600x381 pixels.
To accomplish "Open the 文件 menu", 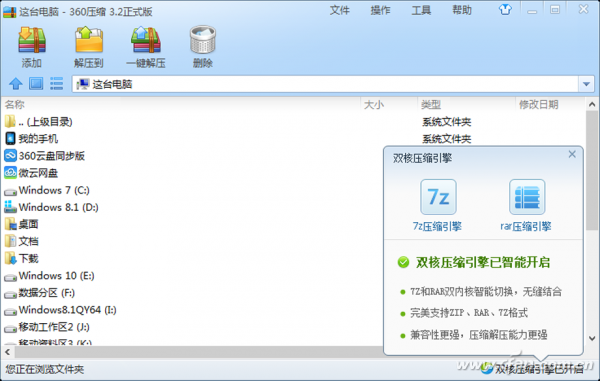I will (x=340, y=10).
